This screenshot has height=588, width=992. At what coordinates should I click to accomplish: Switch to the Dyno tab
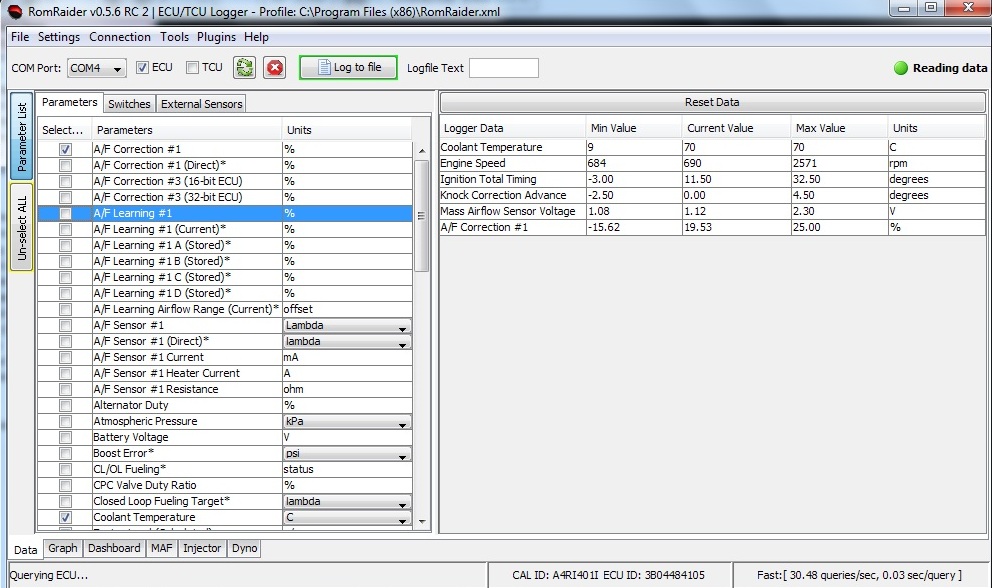pos(244,548)
